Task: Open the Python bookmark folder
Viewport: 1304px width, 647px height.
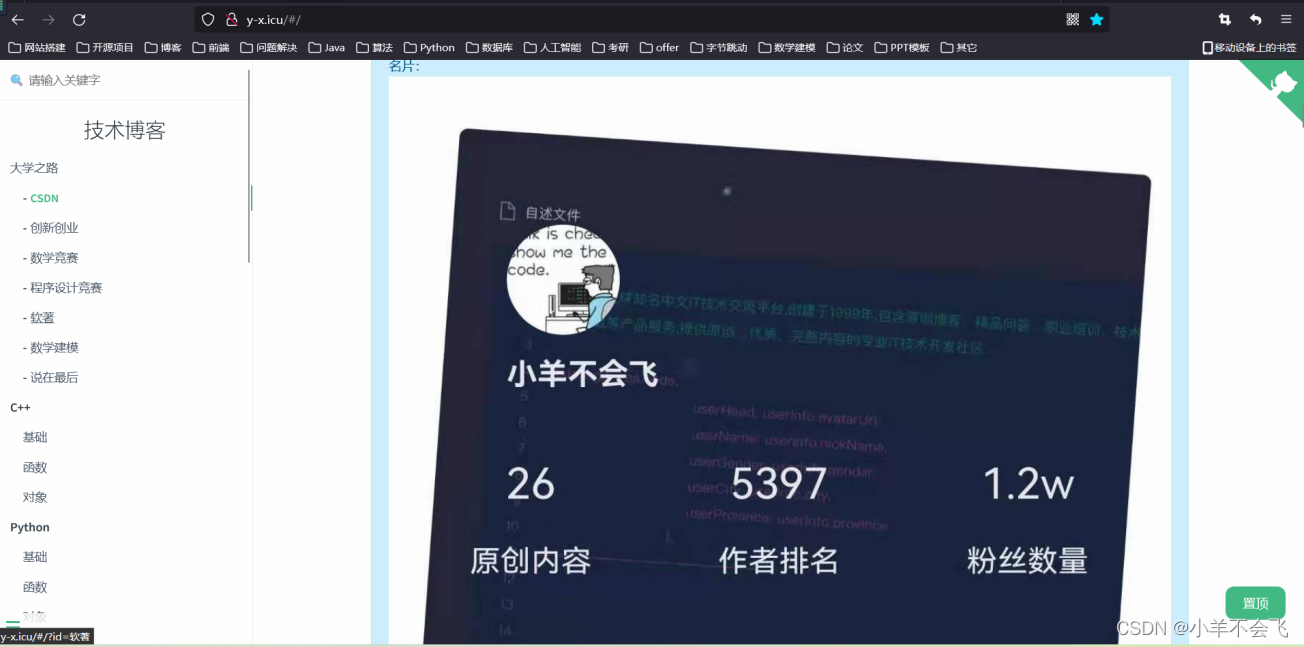Action: coord(430,47)
